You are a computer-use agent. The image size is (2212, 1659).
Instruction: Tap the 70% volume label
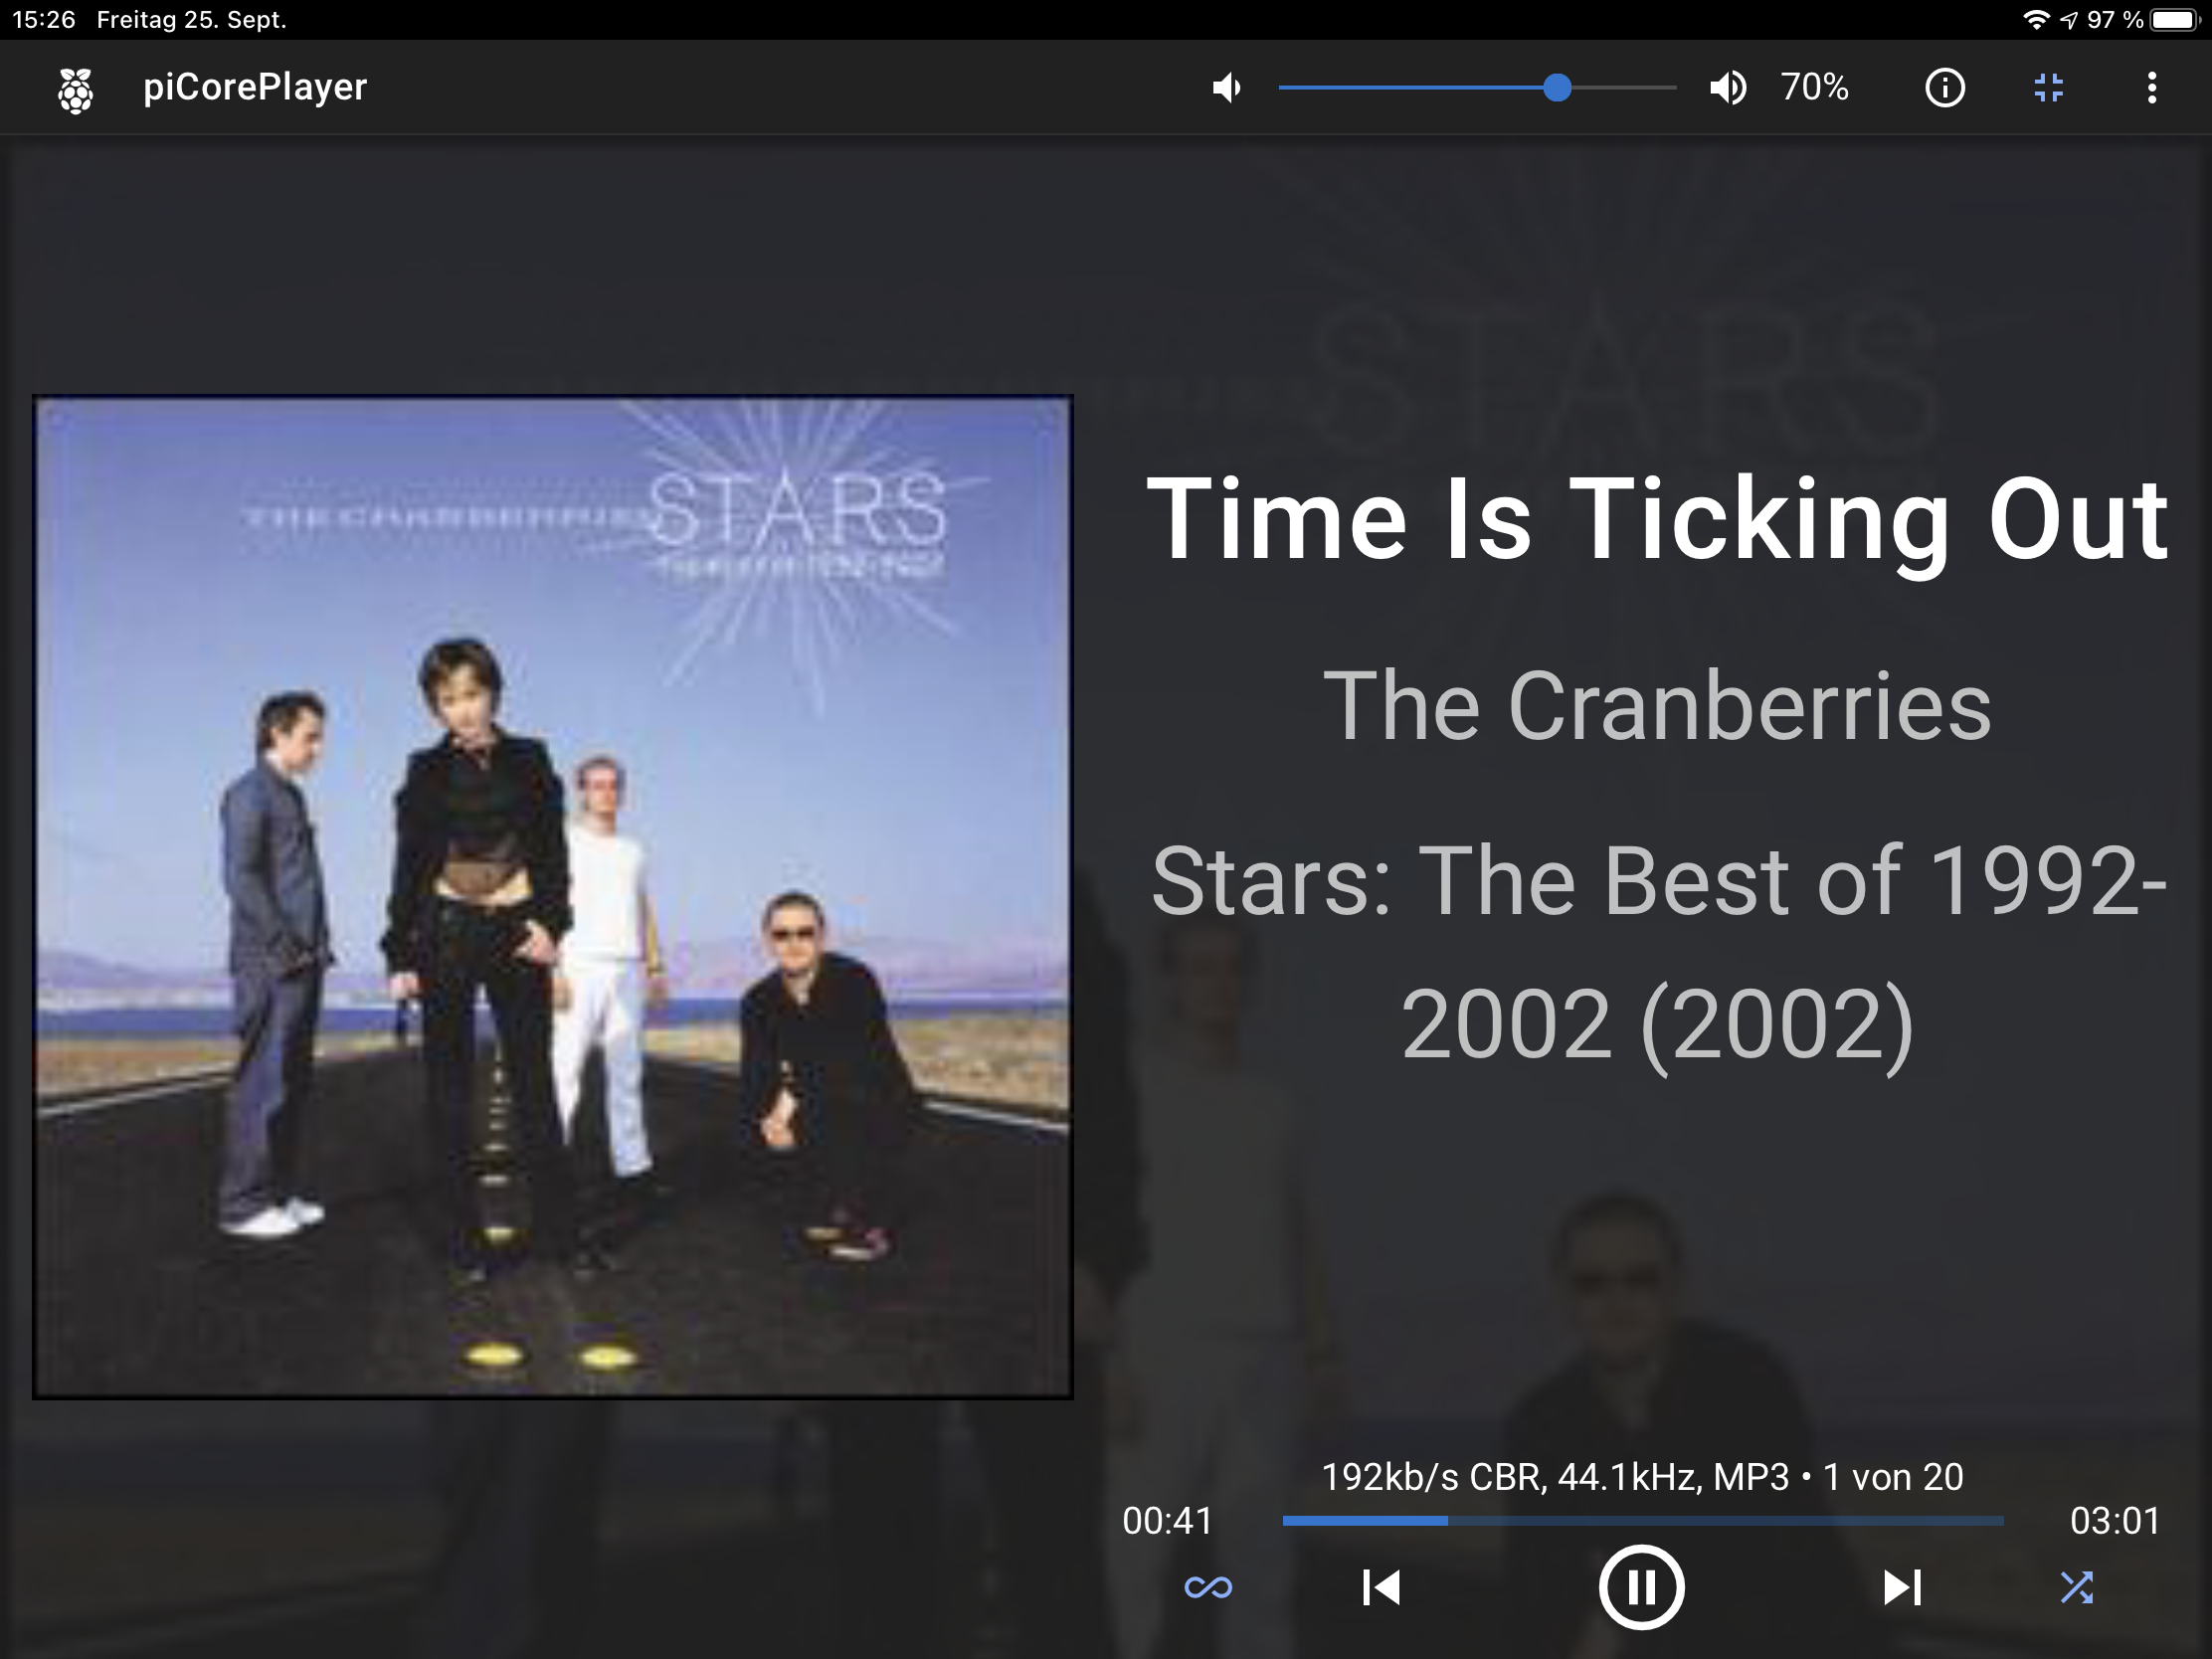tap(1814, 88)
